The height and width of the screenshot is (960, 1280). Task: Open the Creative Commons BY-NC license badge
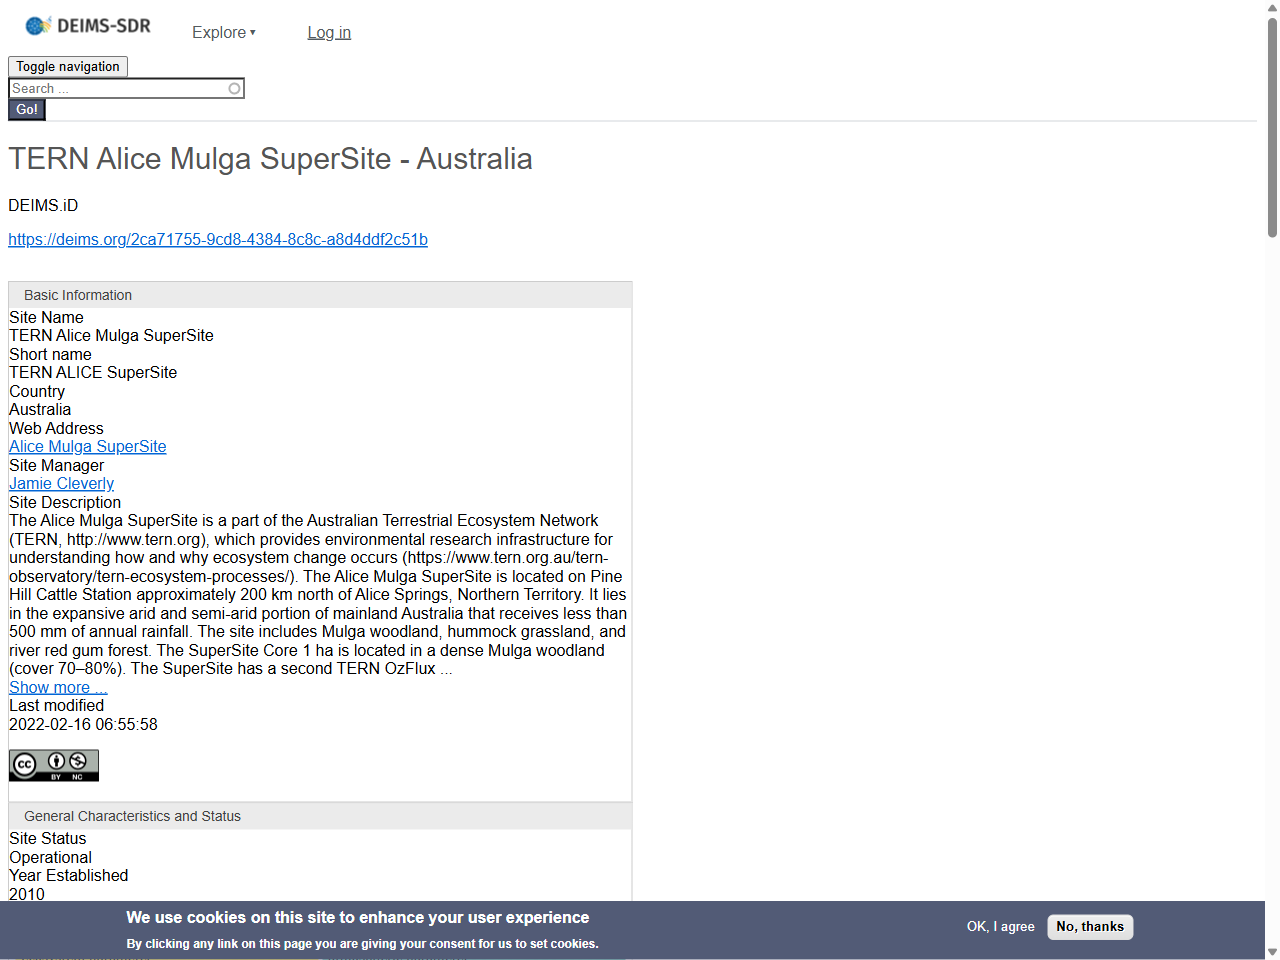tap(54, 766)
